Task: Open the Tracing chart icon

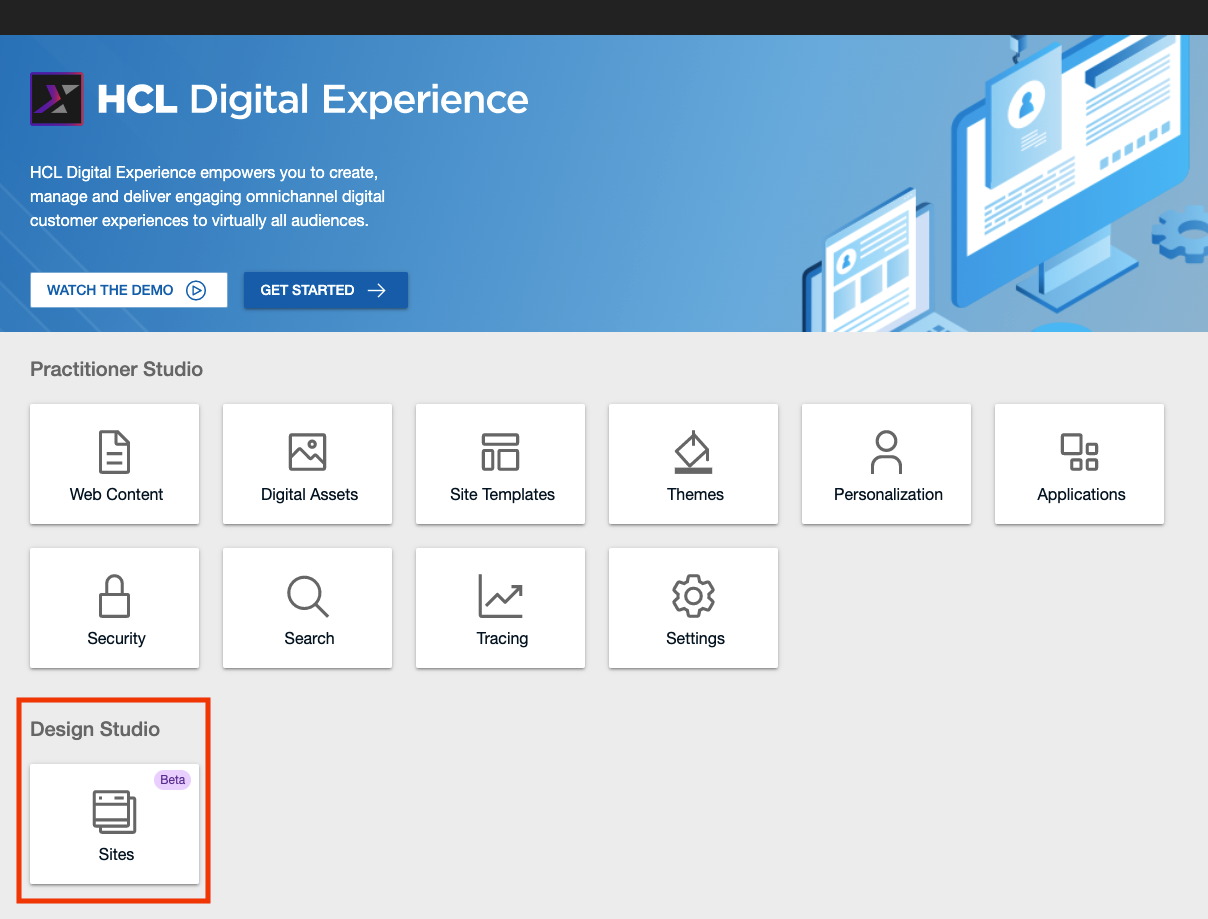Action: 500,596
